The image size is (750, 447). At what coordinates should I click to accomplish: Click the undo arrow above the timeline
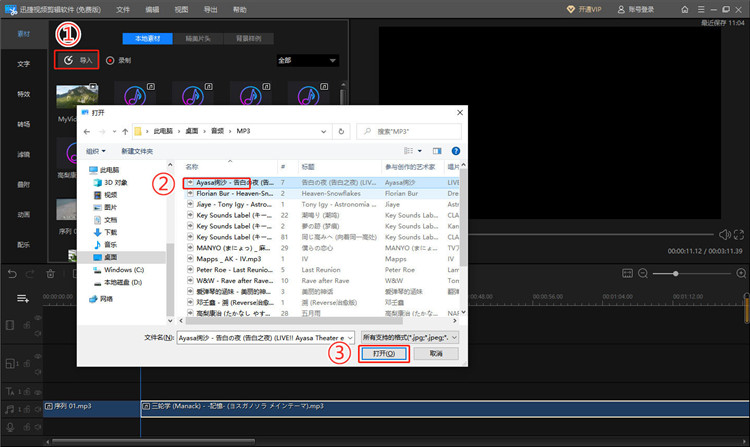pos(12,274)
